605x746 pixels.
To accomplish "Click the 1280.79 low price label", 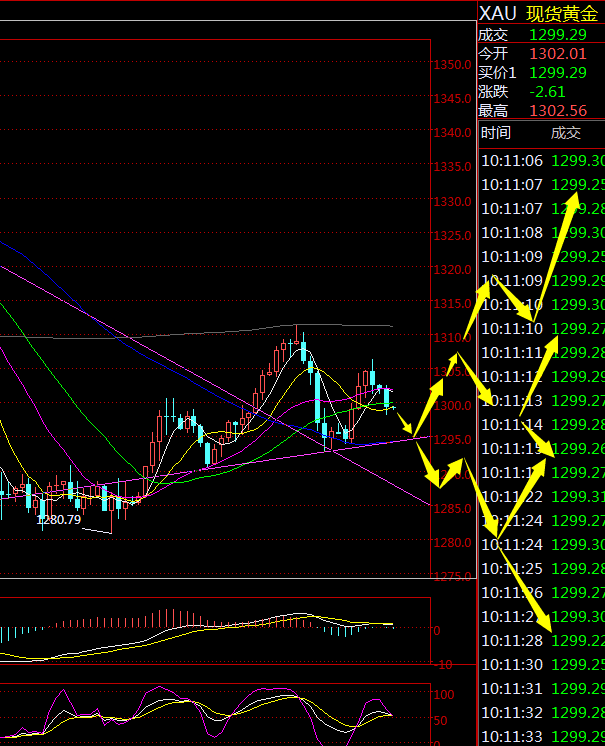I will (x=58, y=520).
